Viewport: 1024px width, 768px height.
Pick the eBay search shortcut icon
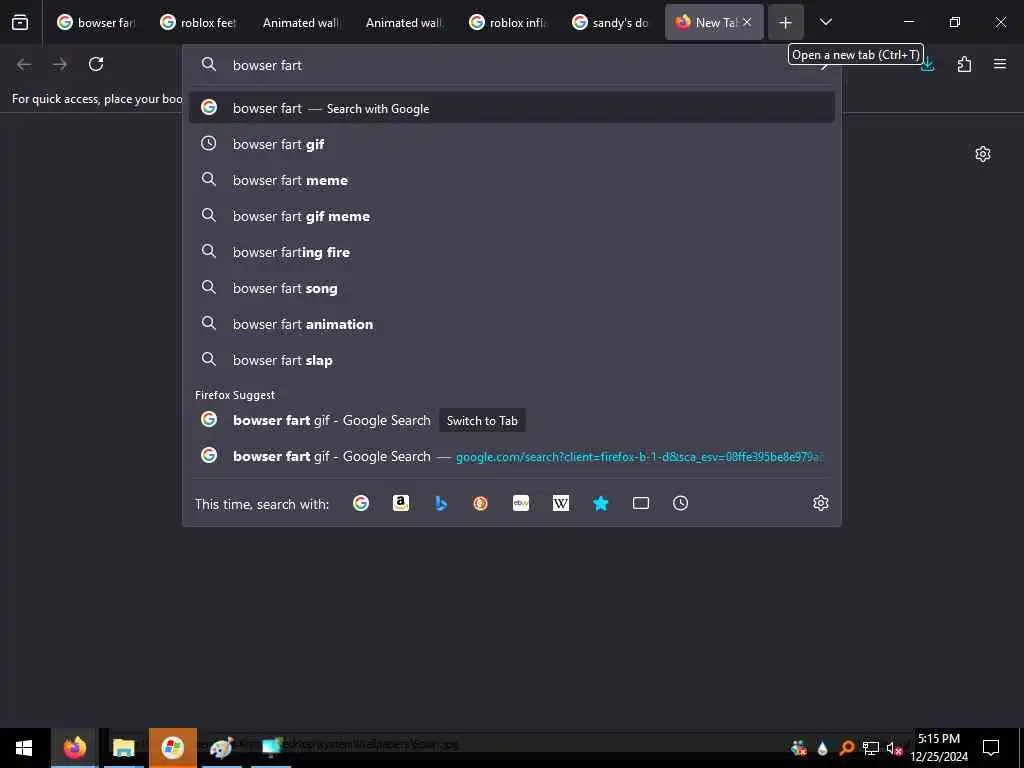coord(520,503)
